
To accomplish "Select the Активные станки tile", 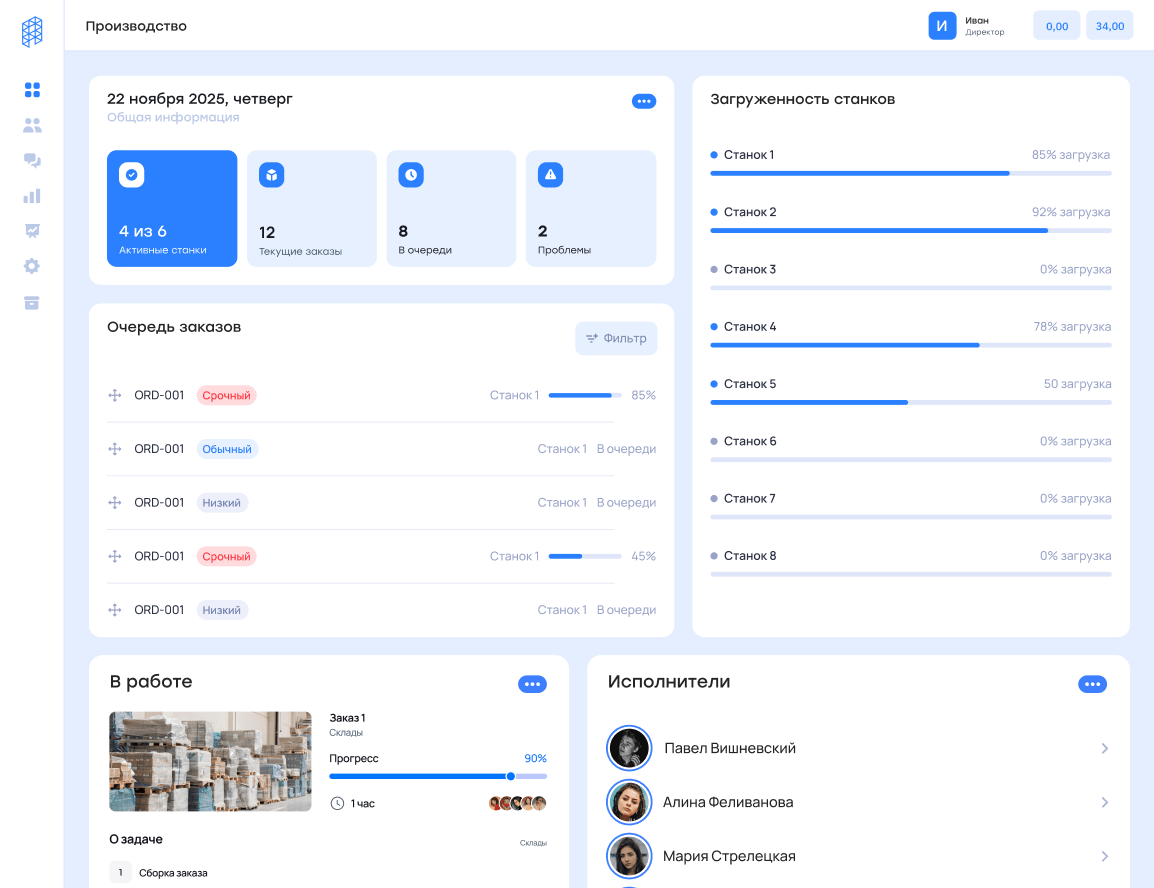I will [172, 209].
